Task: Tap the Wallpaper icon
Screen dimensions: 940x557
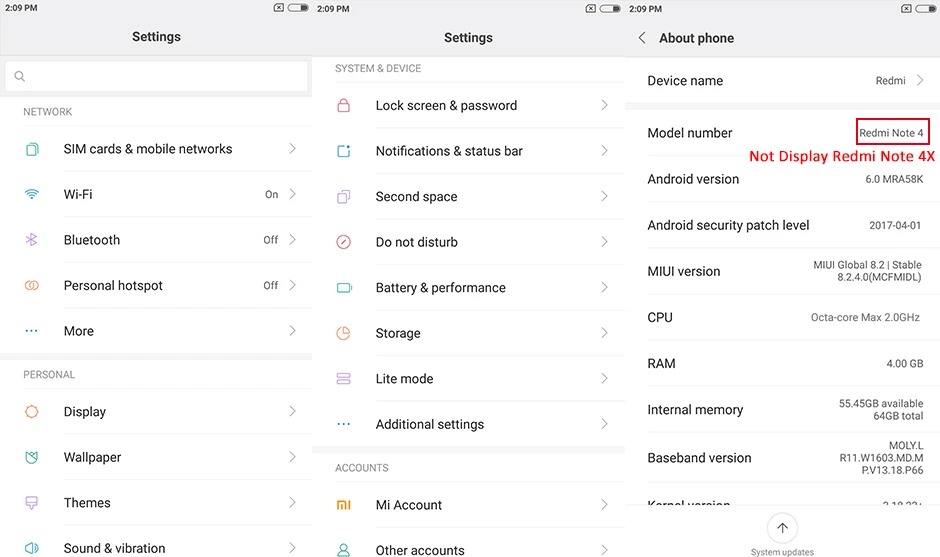Action: [x=32, y=457]
